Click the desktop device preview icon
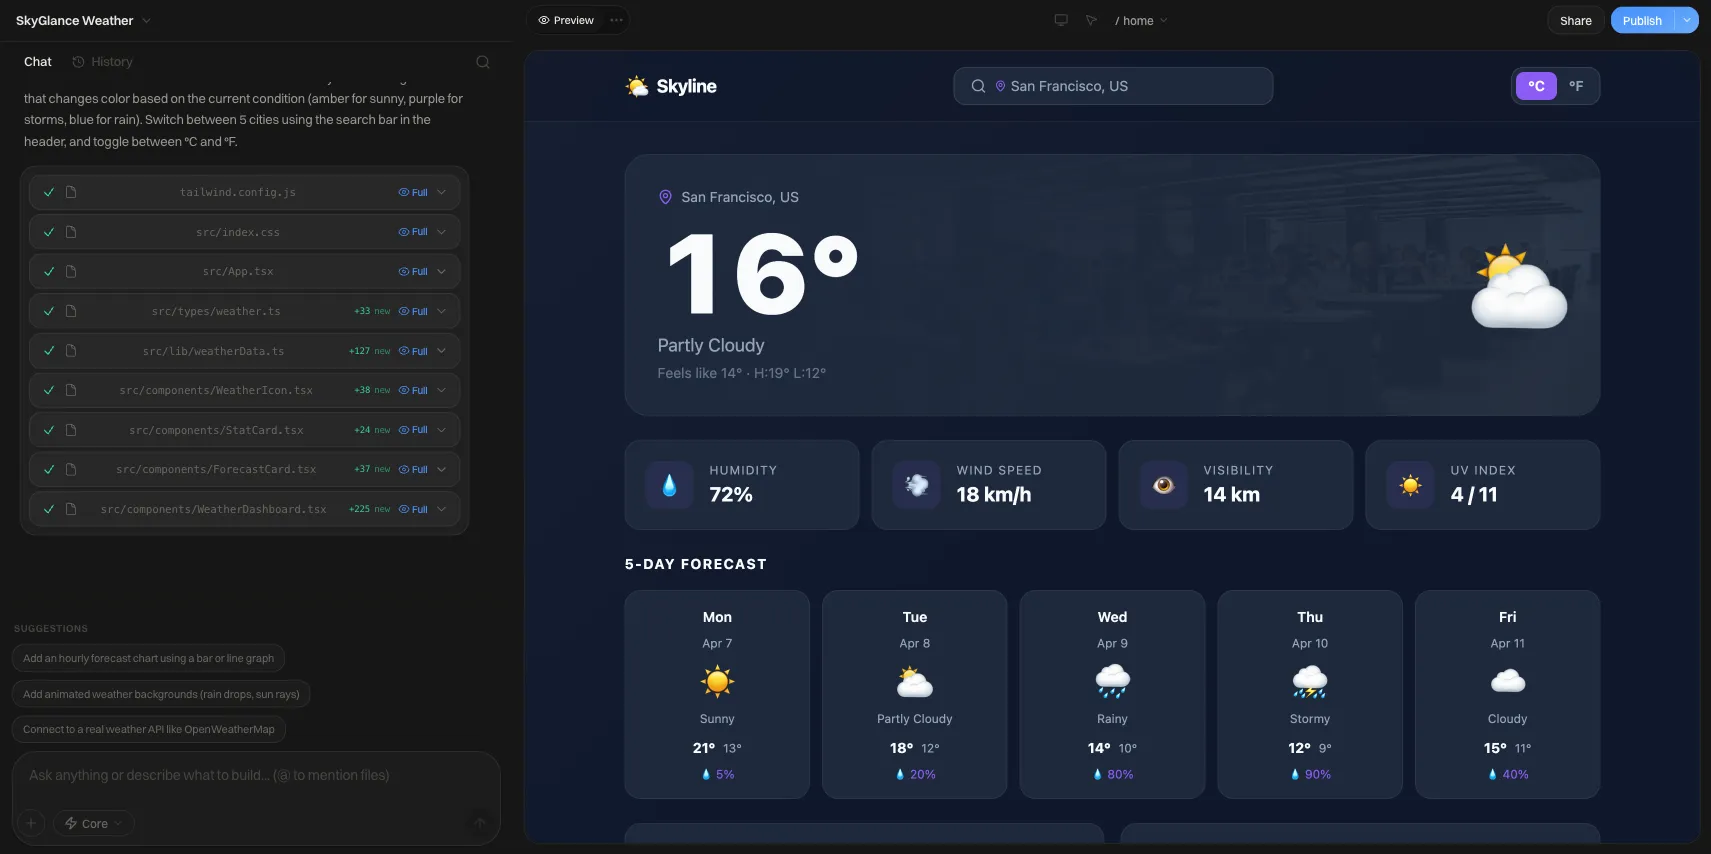 coord(1061,20)
